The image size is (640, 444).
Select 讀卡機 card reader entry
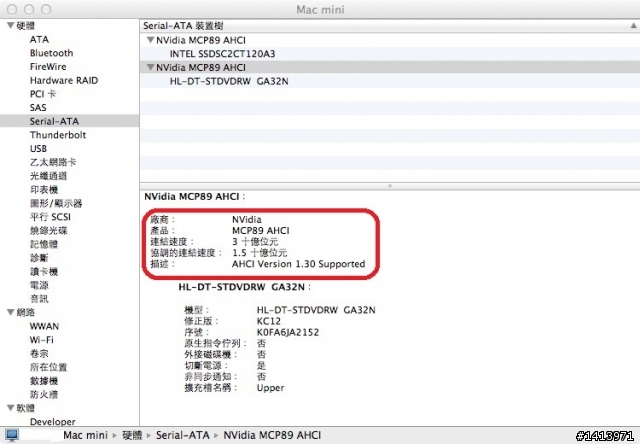[x=44, y=272]
